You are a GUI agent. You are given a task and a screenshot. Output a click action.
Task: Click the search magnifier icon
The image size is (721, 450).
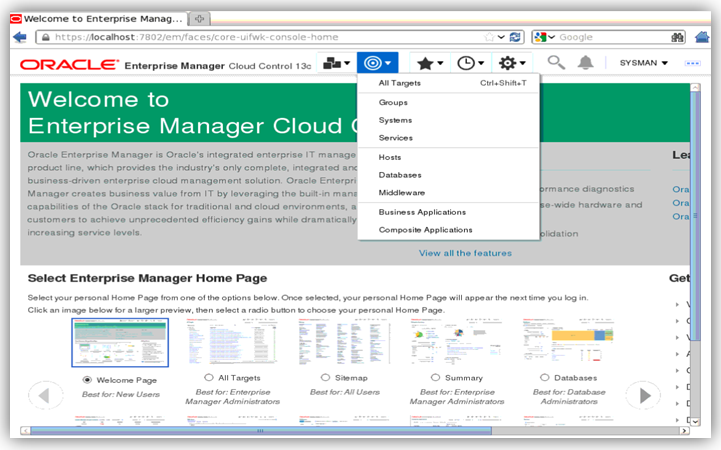pyautogui.click(x=556, y=63)
